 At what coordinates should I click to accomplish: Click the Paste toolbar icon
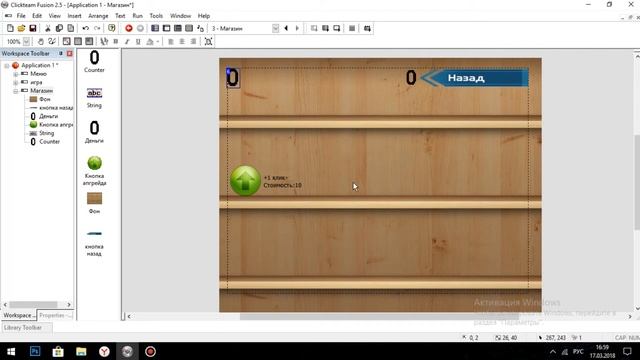click(x=71, y=28)
